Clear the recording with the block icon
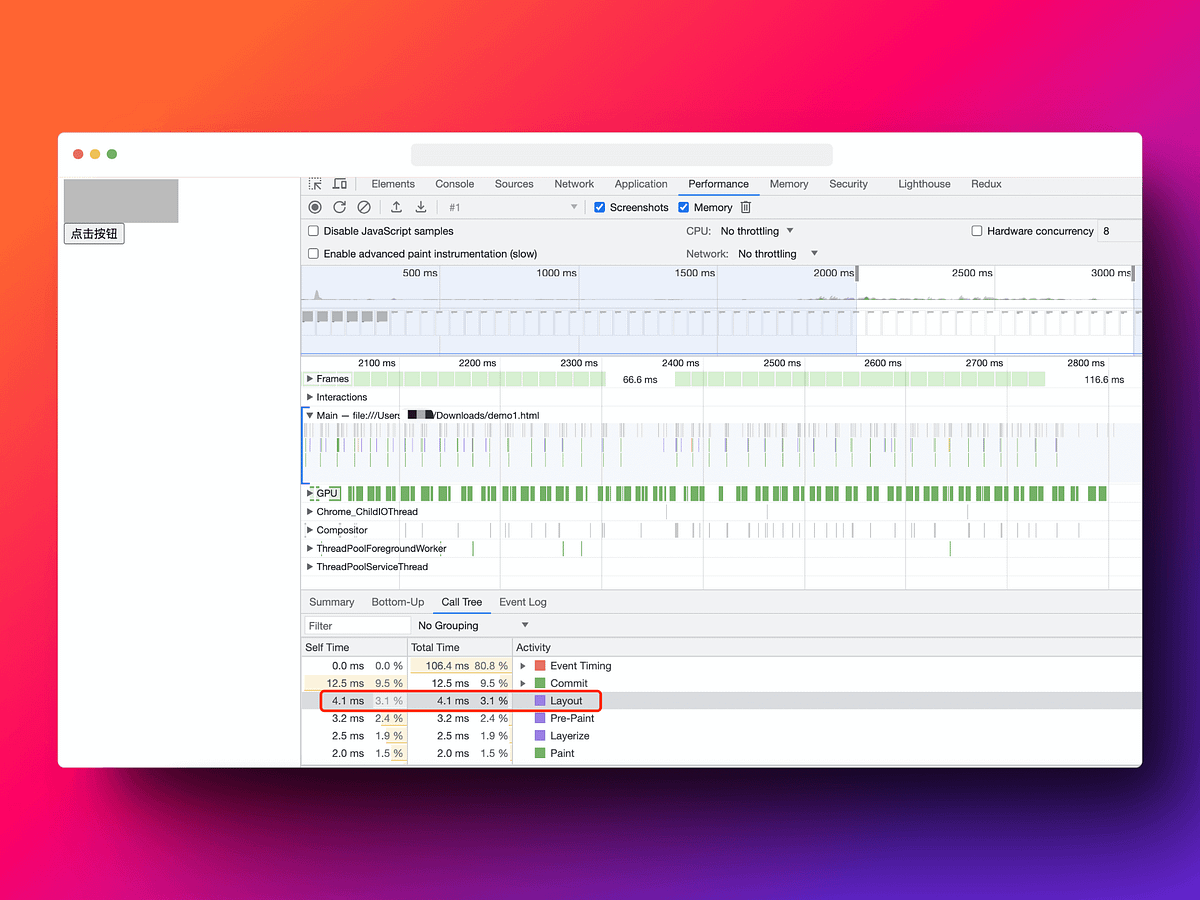1200x900 pixels. tap(363, 207)
